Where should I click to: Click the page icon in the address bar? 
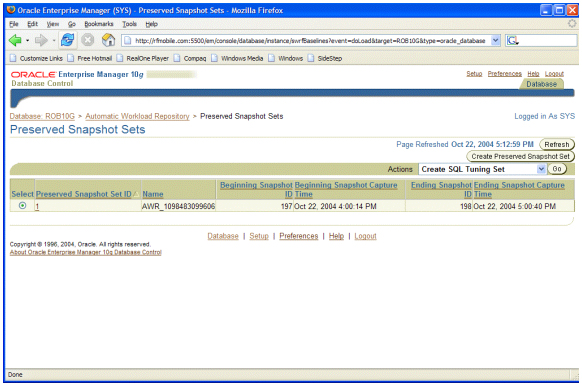[x=128, y=40]
